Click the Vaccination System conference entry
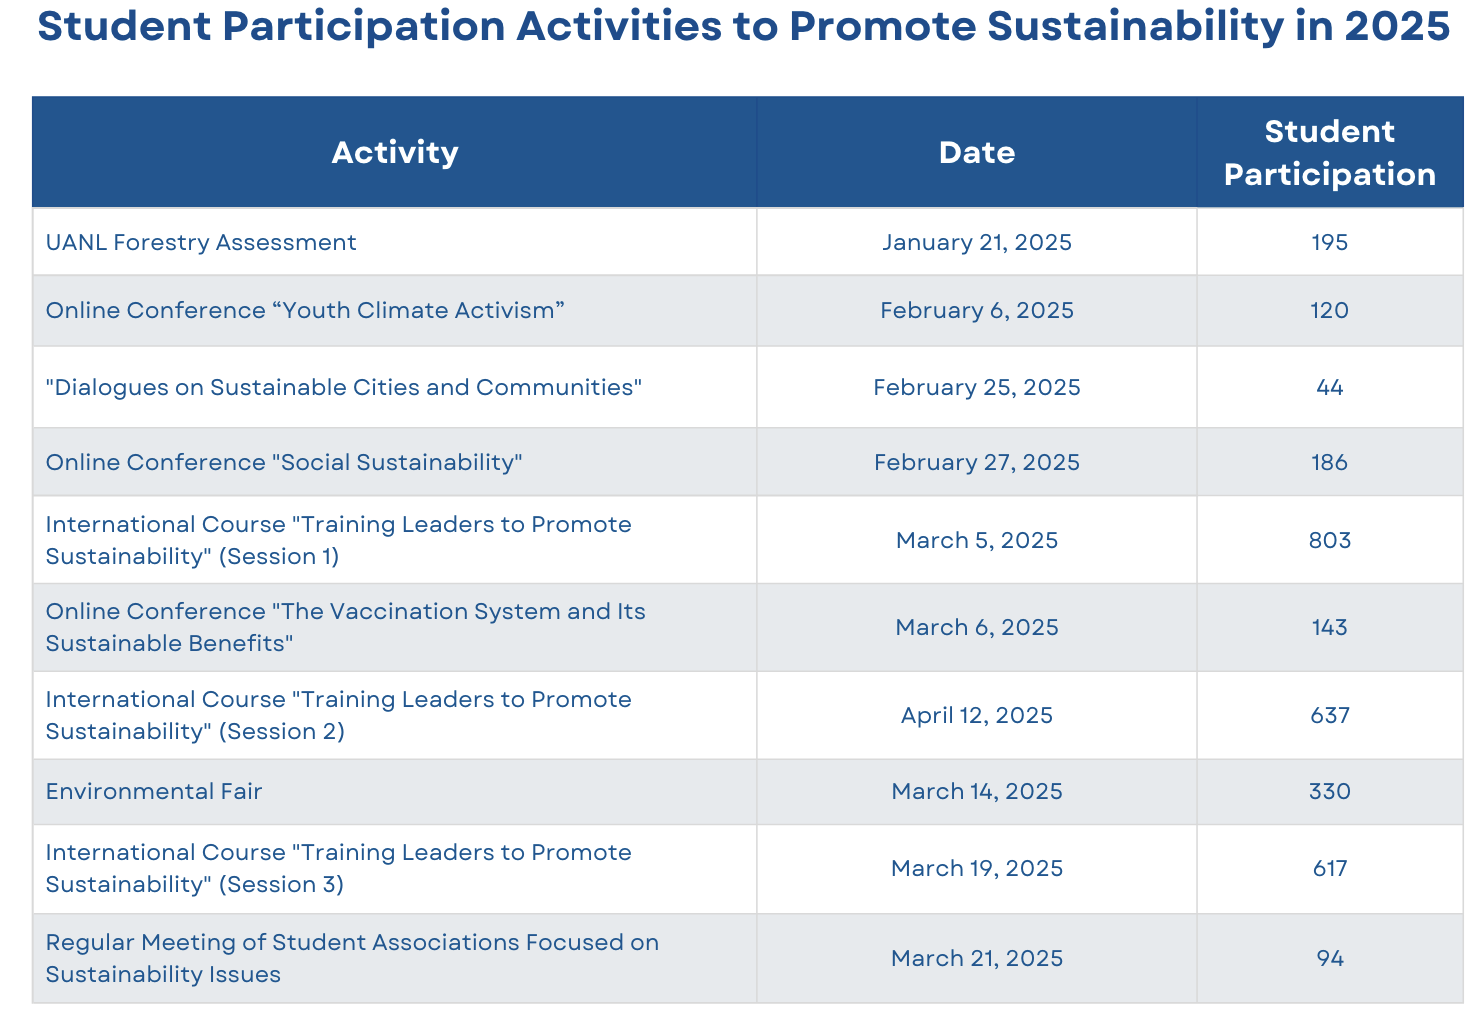The height and width of the screenshot is (1022, 1476). pyautogui.click(x=346, y=627)
